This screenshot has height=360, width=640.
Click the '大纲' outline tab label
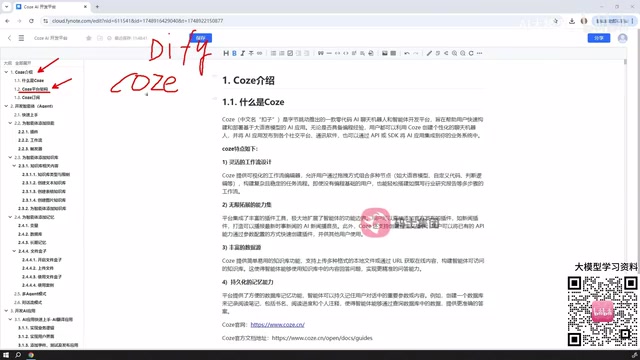click(7, 63)
